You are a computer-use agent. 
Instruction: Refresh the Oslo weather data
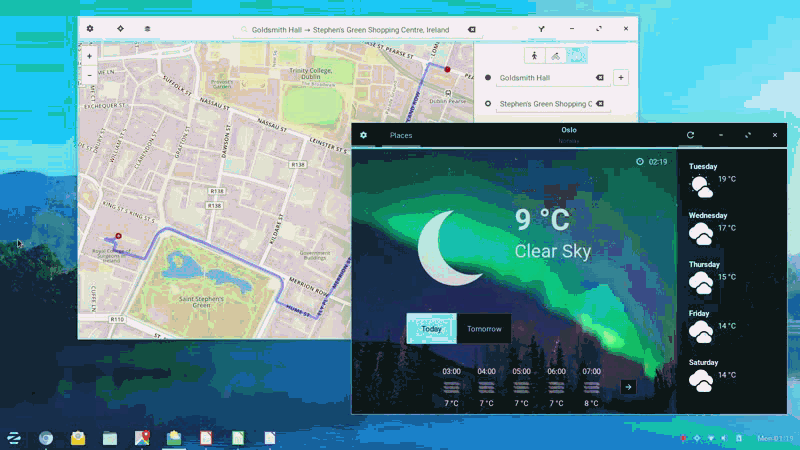[x=690, y=135]
